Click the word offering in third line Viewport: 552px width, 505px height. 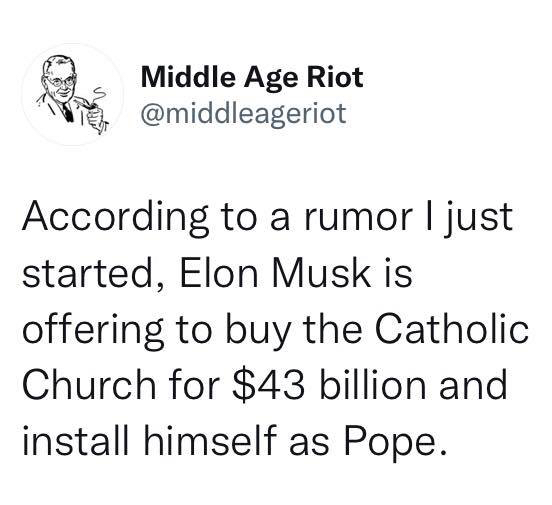tap(93, 329)
